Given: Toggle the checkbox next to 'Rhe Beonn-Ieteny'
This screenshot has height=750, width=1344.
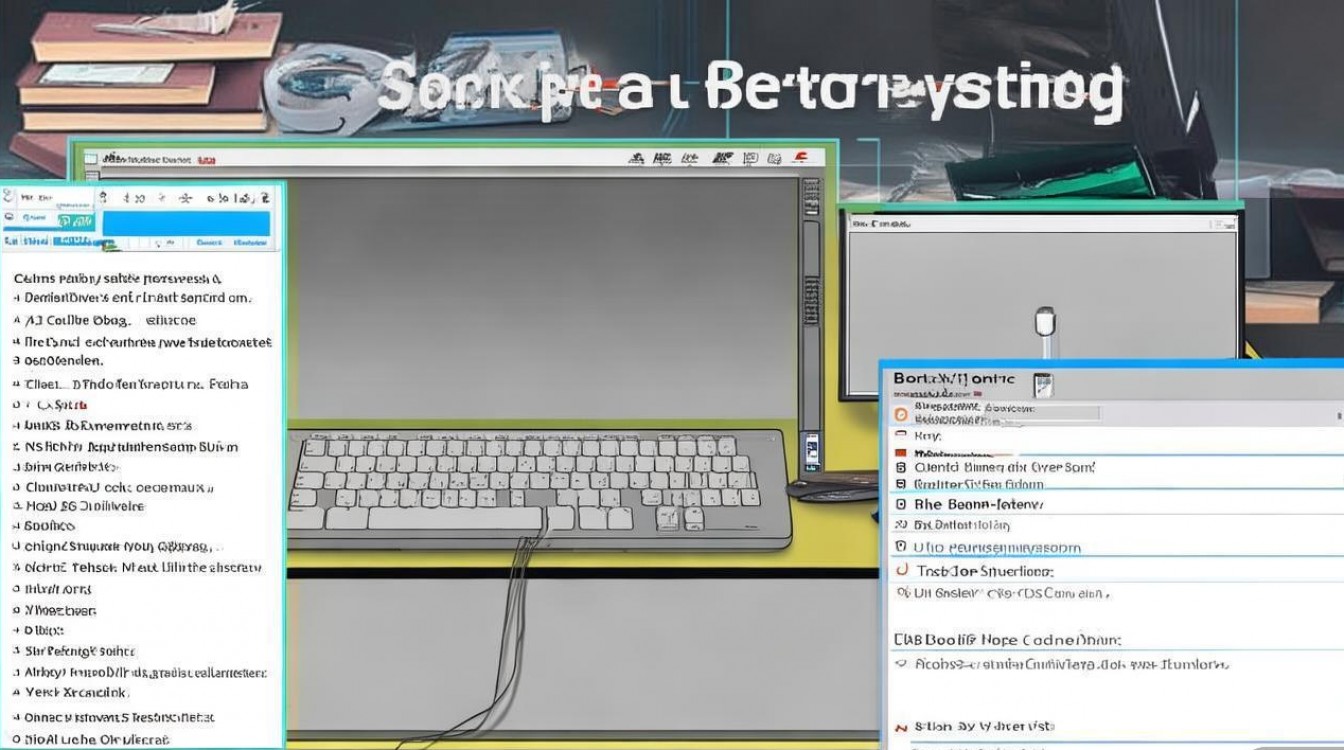Looking at the screenshot, I should pos(901,505).
